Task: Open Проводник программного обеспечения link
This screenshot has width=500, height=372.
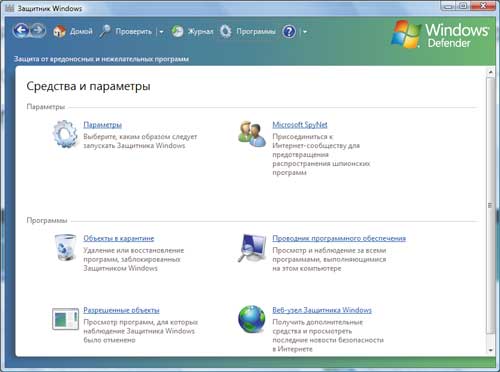Action: point(339,238)
